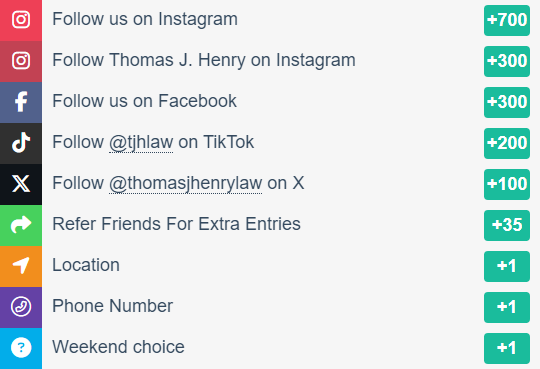
Task: Expand the Phone Number entry
Action: coord(270,307)
